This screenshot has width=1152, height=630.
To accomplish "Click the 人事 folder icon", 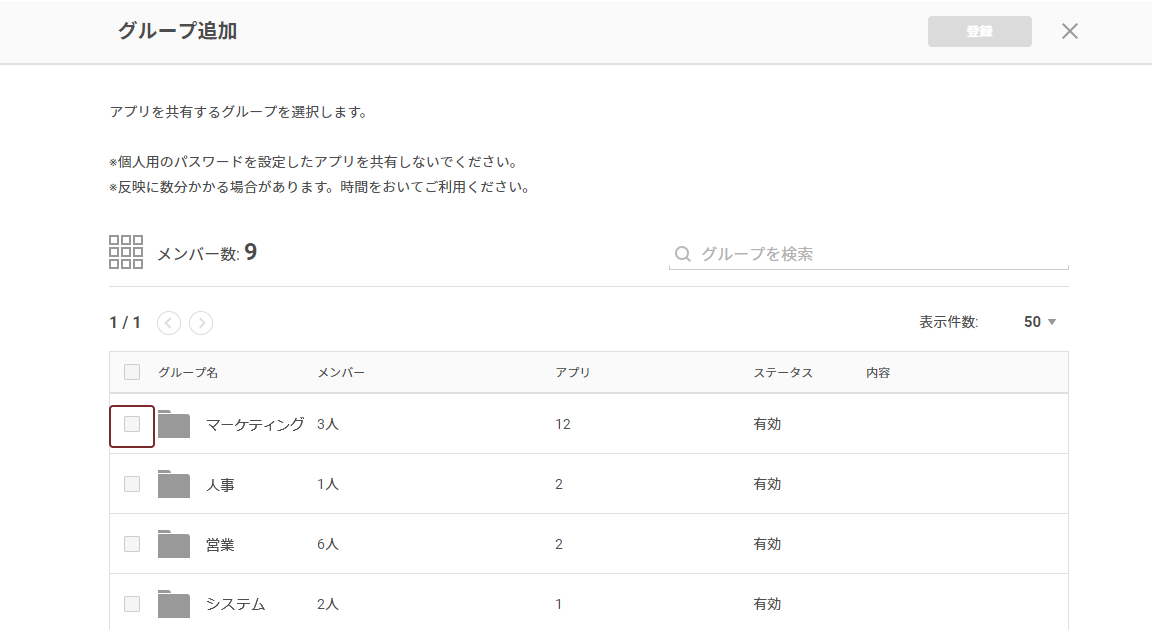I will click(x=174, y=485).
